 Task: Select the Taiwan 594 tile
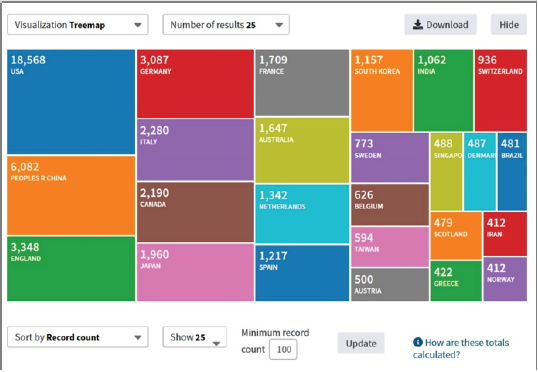click(390, 247)
